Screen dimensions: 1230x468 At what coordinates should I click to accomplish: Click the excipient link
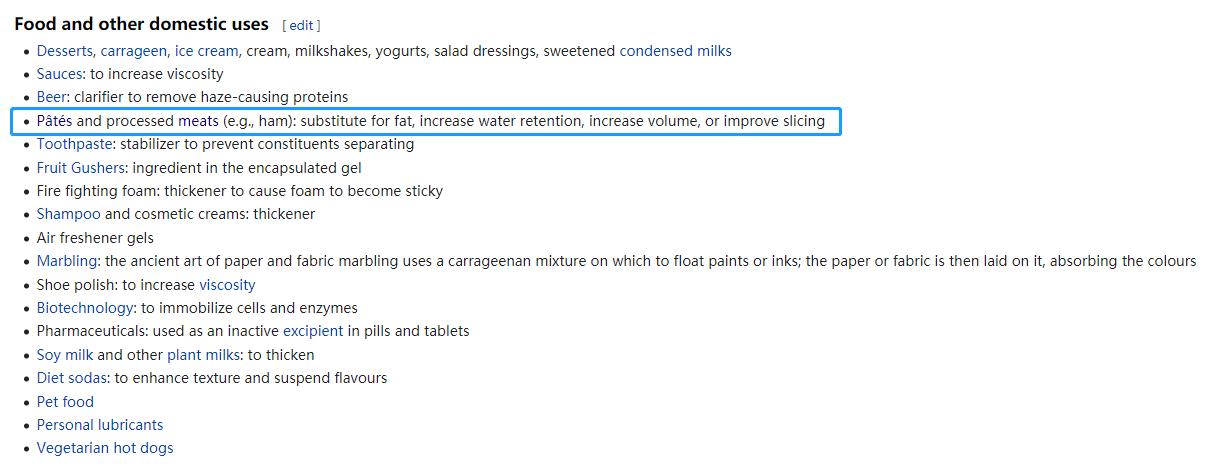click(313, 331)
